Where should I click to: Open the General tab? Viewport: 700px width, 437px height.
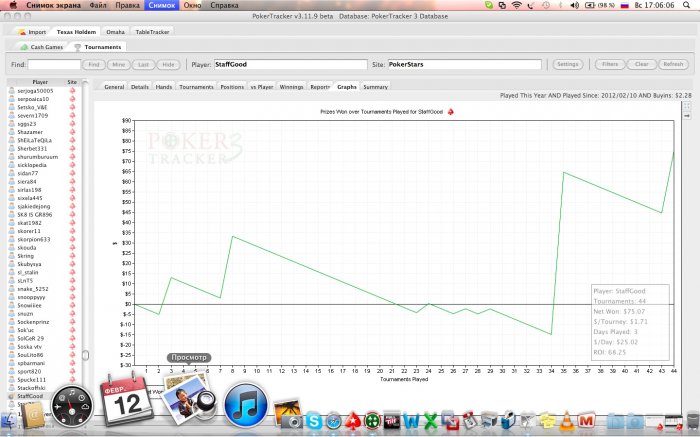114,87
